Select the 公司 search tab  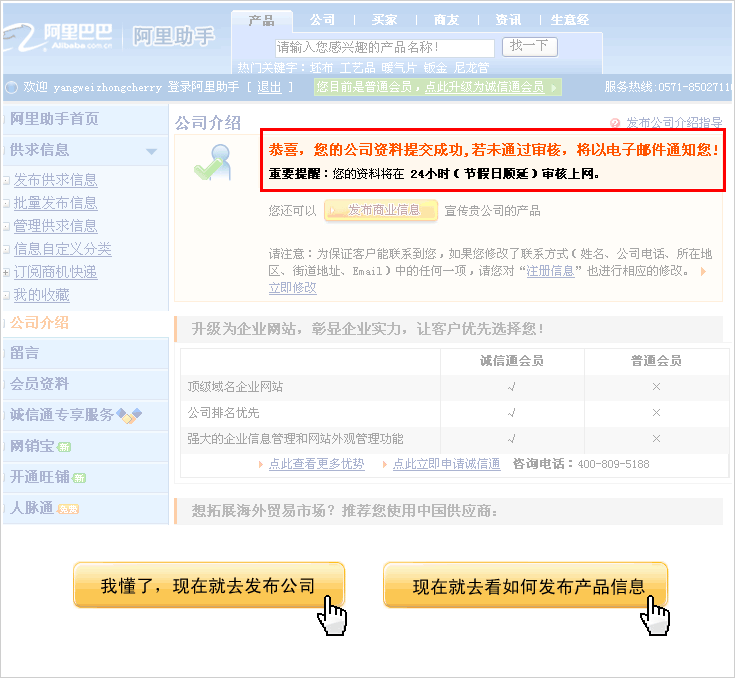click(322, 20)
